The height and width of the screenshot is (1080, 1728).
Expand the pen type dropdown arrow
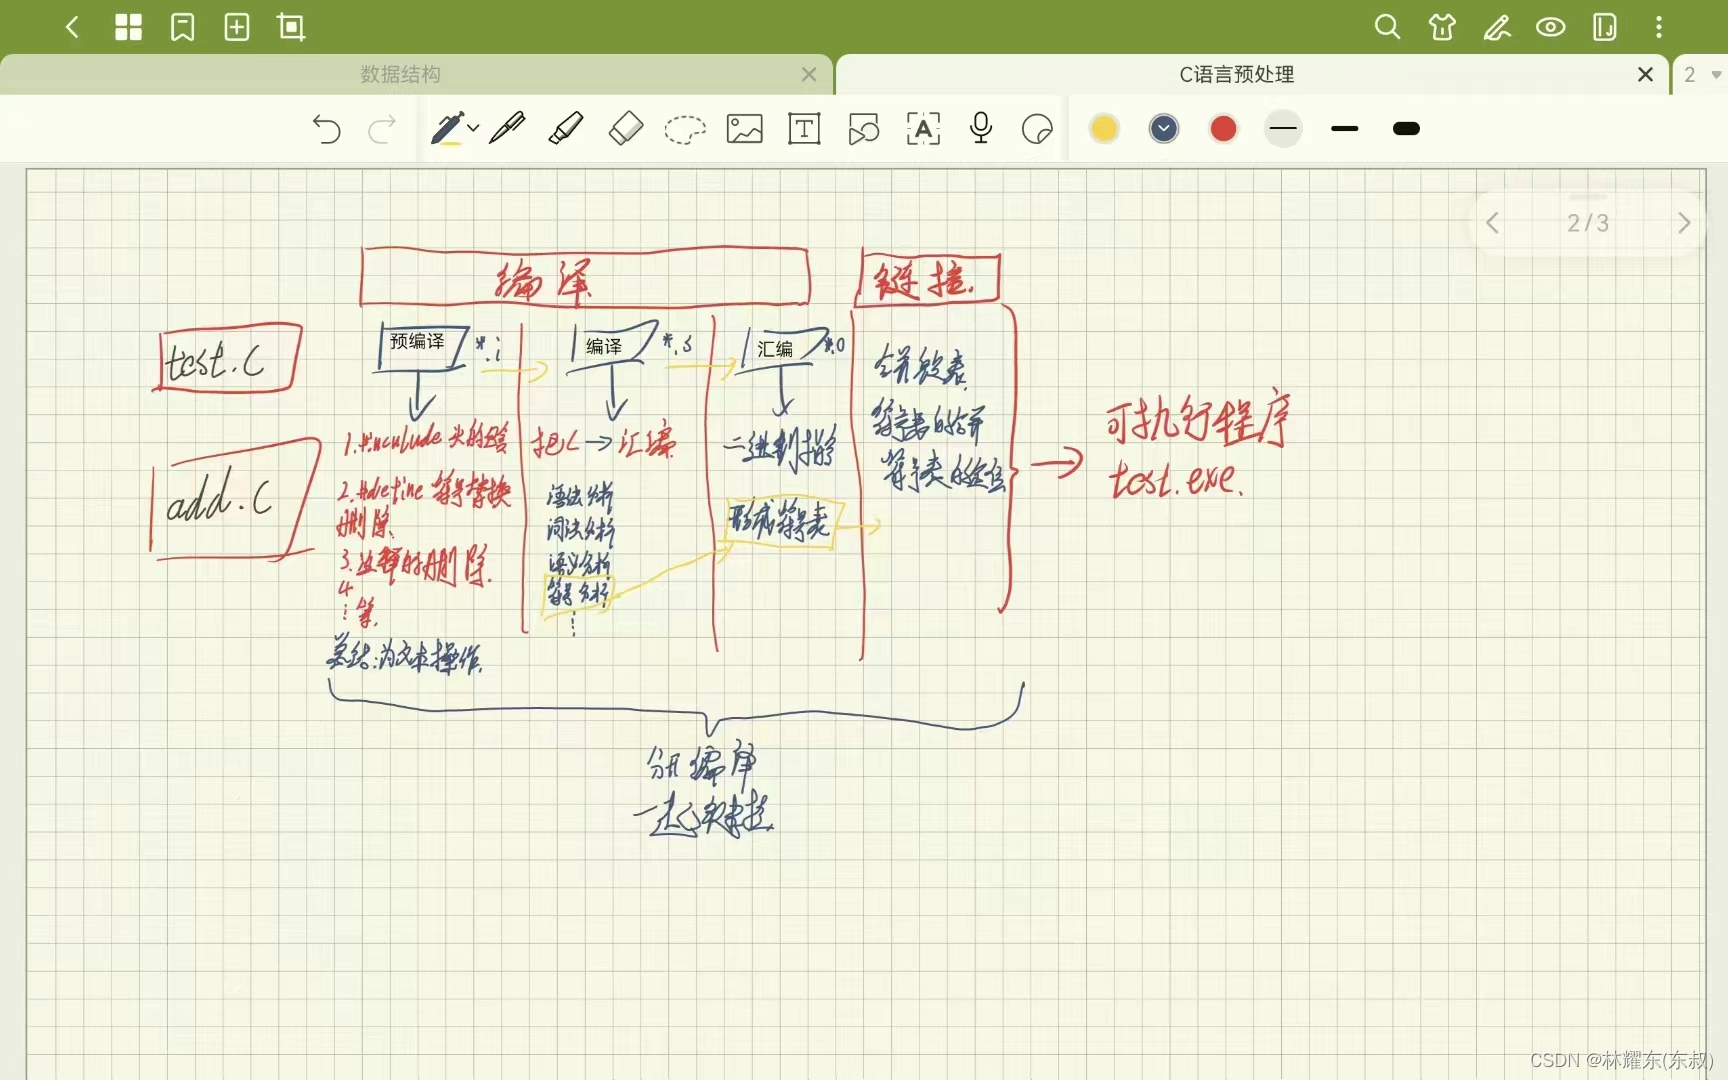click(x=473, y=128)
